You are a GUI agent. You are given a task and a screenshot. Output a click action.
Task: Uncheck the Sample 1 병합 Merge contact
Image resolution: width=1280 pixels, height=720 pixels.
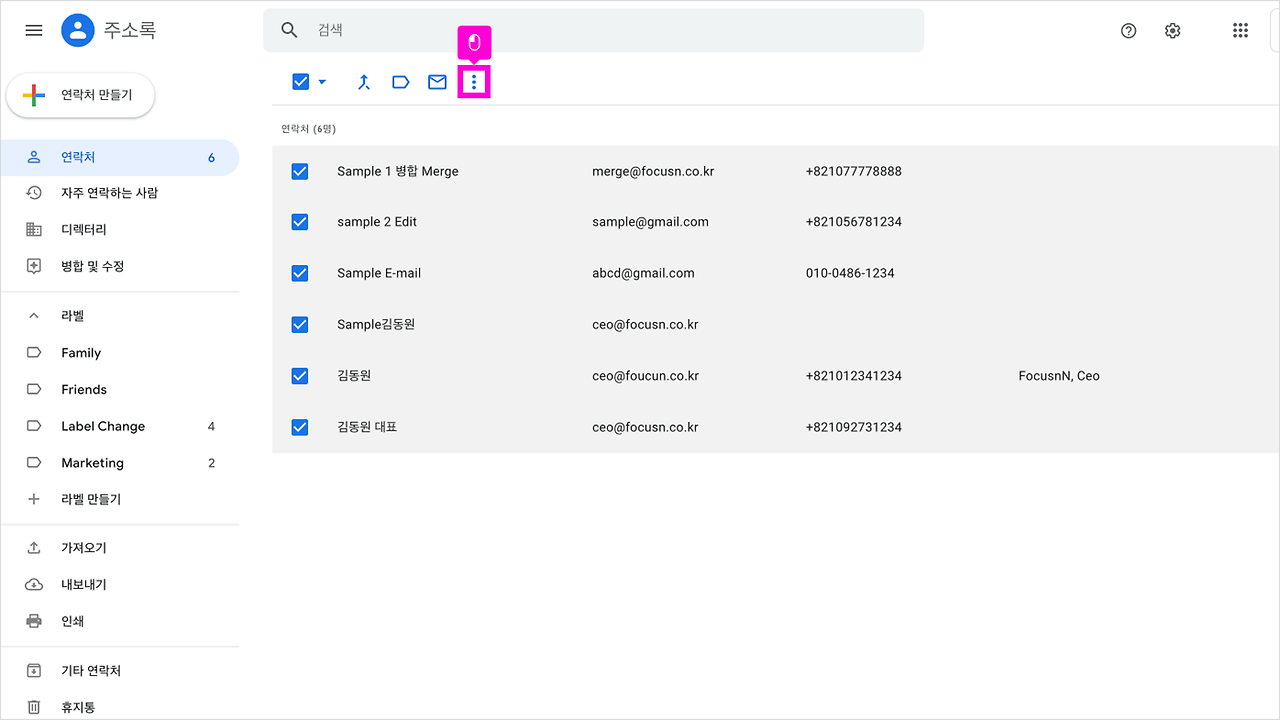(300, 171)
